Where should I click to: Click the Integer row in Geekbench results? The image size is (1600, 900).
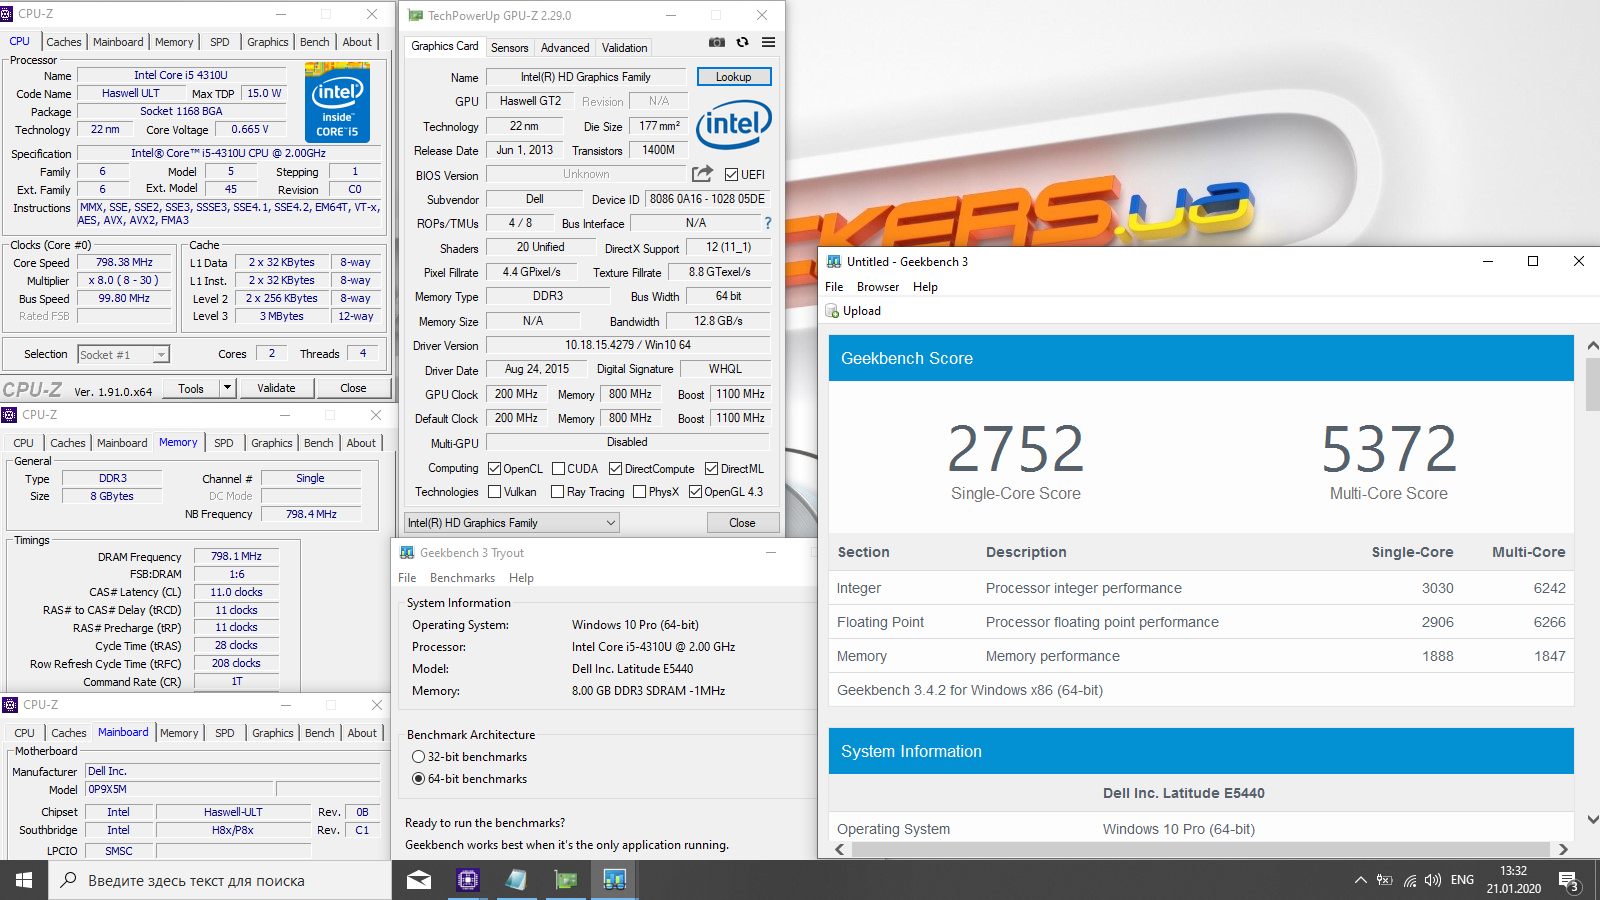[1201, 588]
